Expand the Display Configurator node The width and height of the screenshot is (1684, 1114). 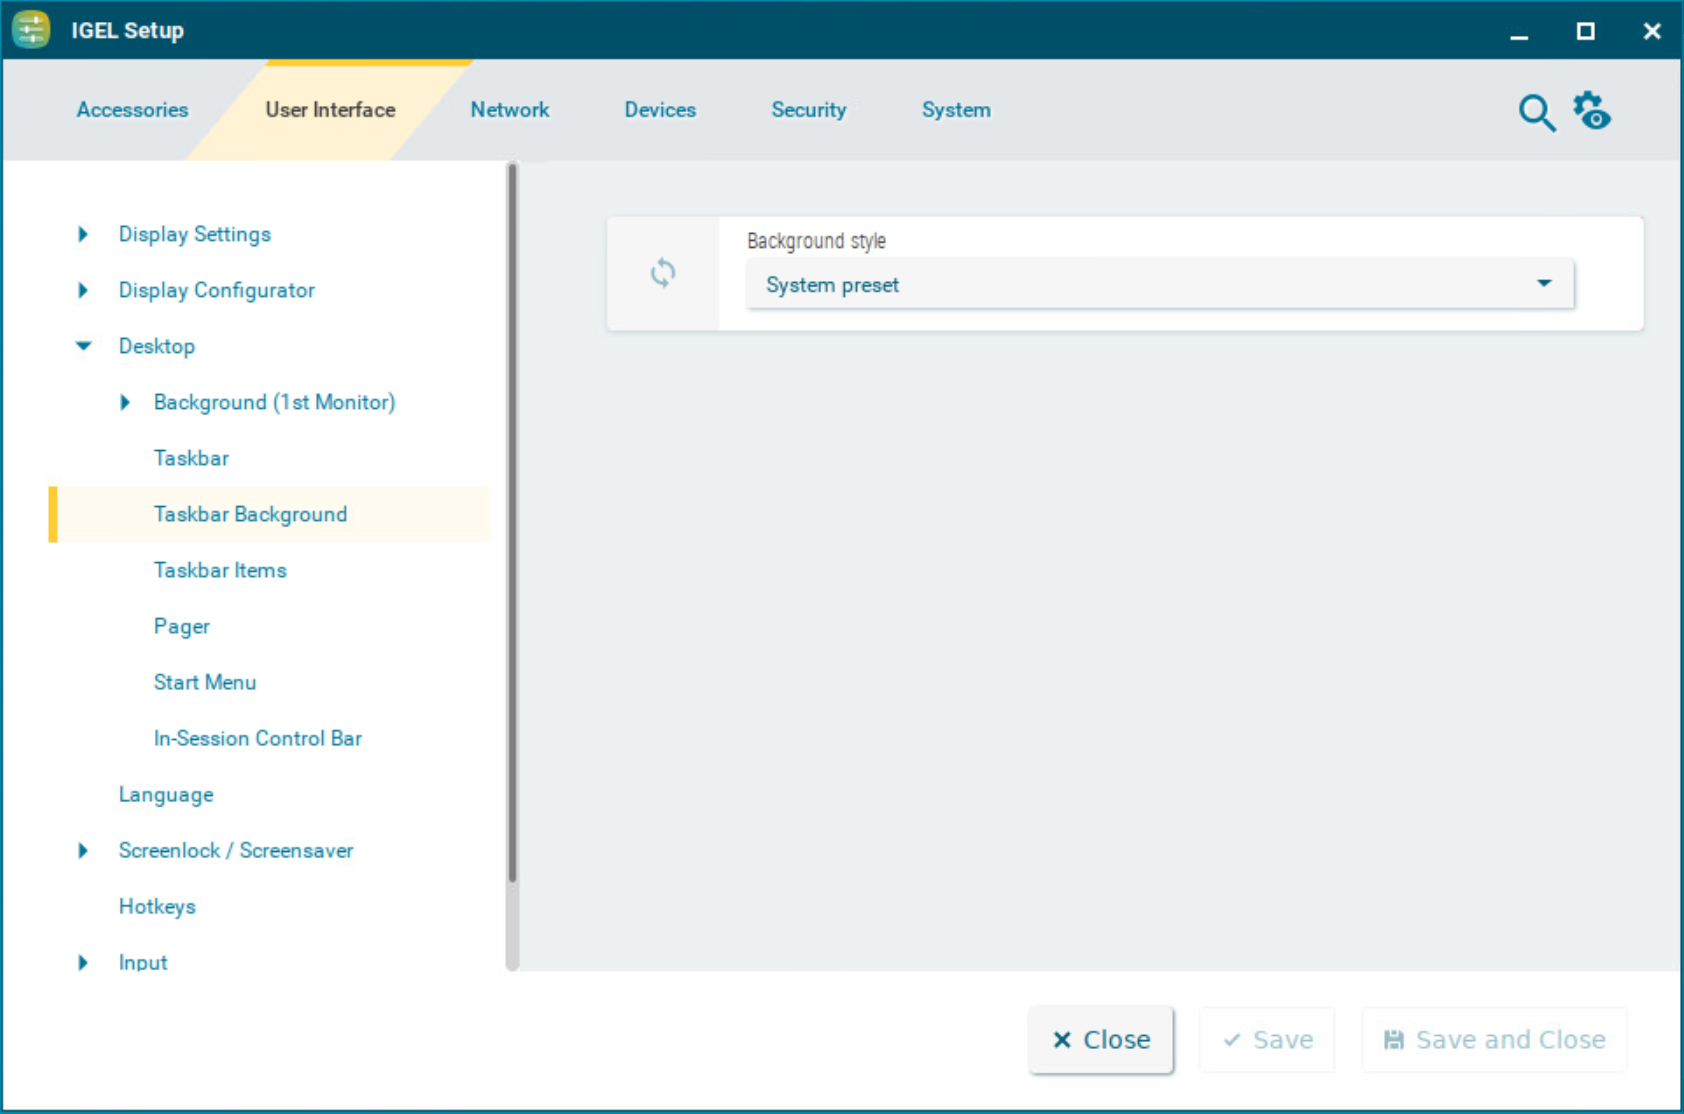coord(83,290)
